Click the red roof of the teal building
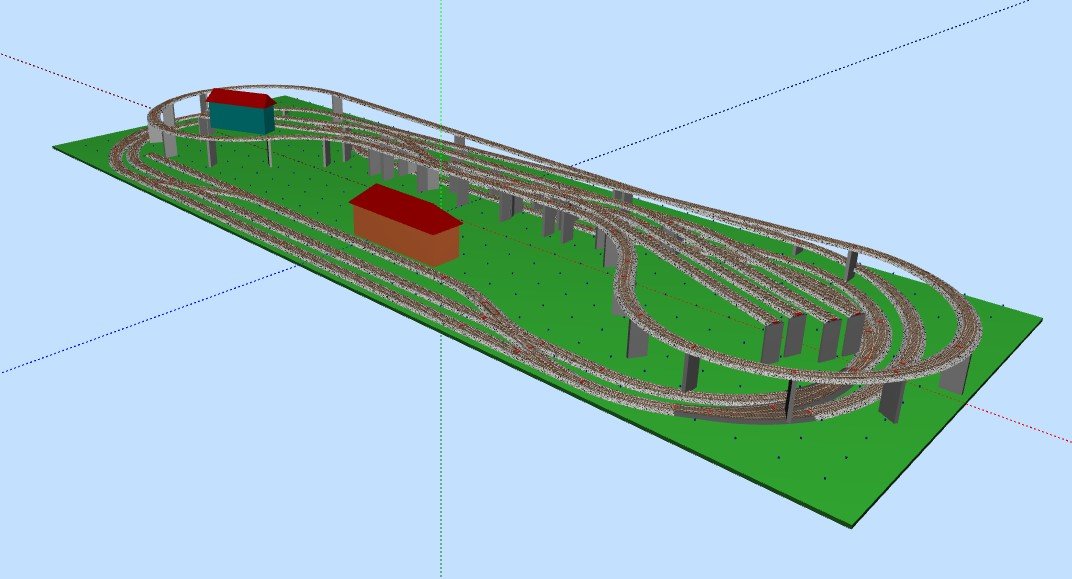 (x=240, y=98)
